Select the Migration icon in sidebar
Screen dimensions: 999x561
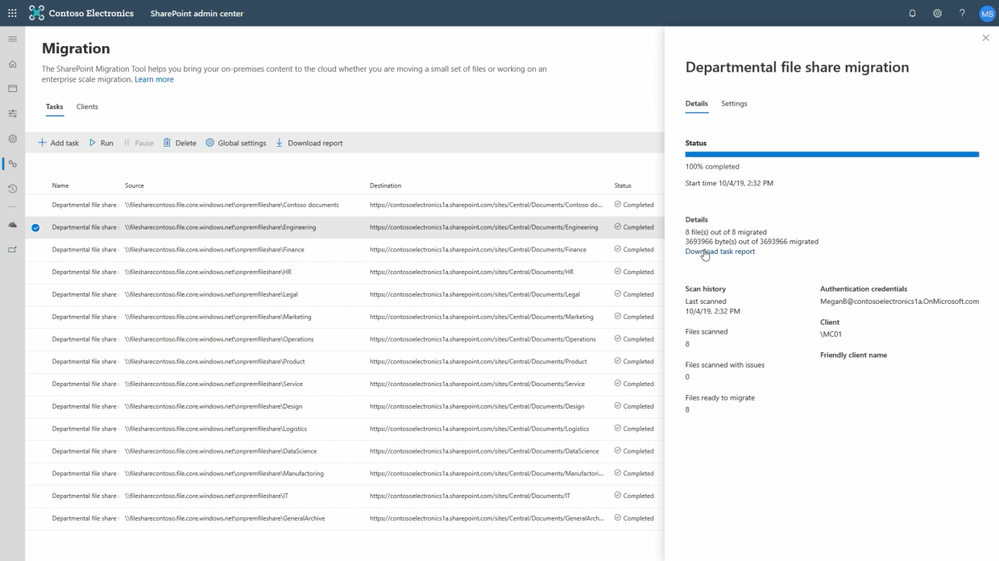[x=12, y=164]
